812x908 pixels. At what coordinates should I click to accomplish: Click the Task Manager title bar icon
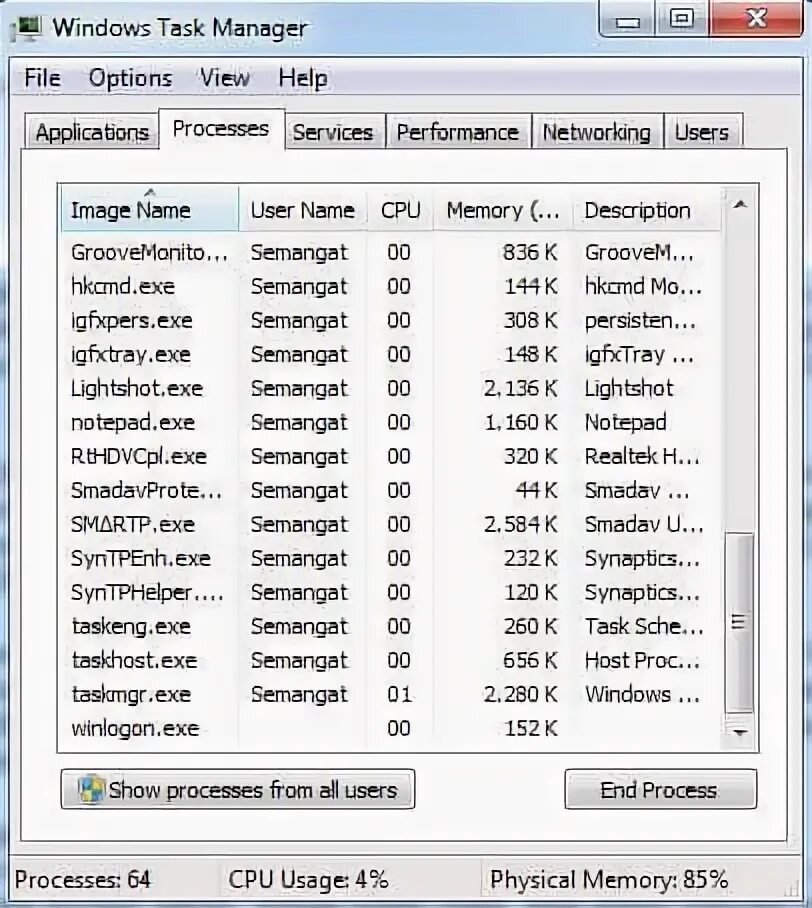pos(26,28)
